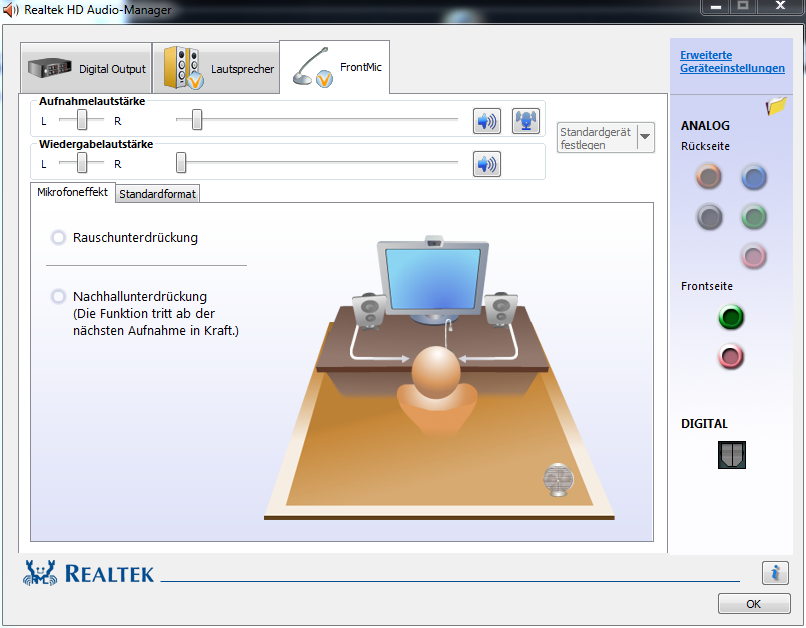Close the Realtek HD Audio-Manager window

coord(780,7)
